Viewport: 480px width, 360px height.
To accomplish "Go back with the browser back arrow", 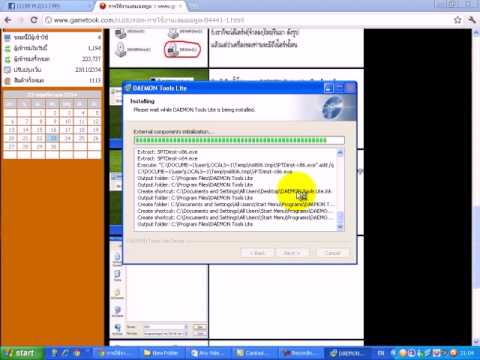I will 8,20.
